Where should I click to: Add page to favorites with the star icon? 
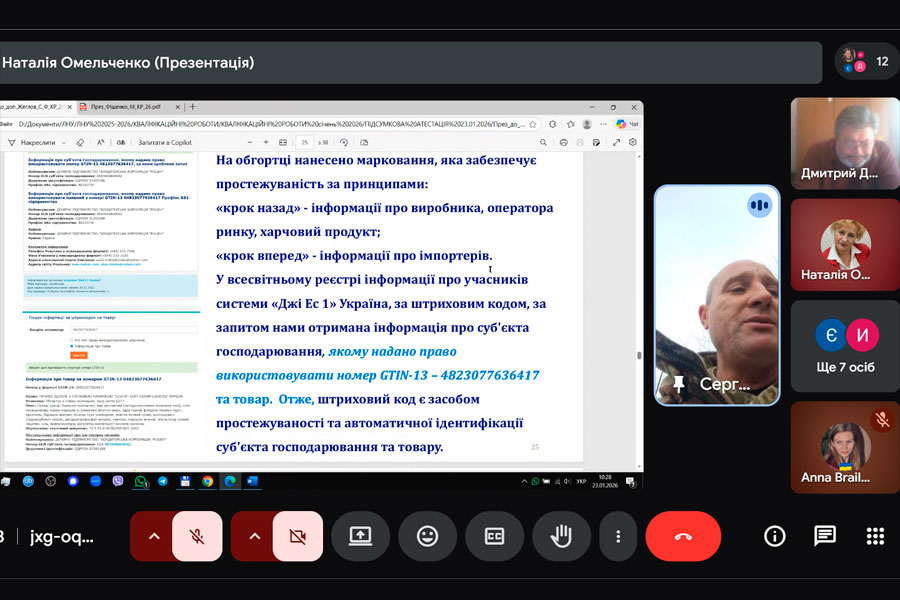[533, 124]
